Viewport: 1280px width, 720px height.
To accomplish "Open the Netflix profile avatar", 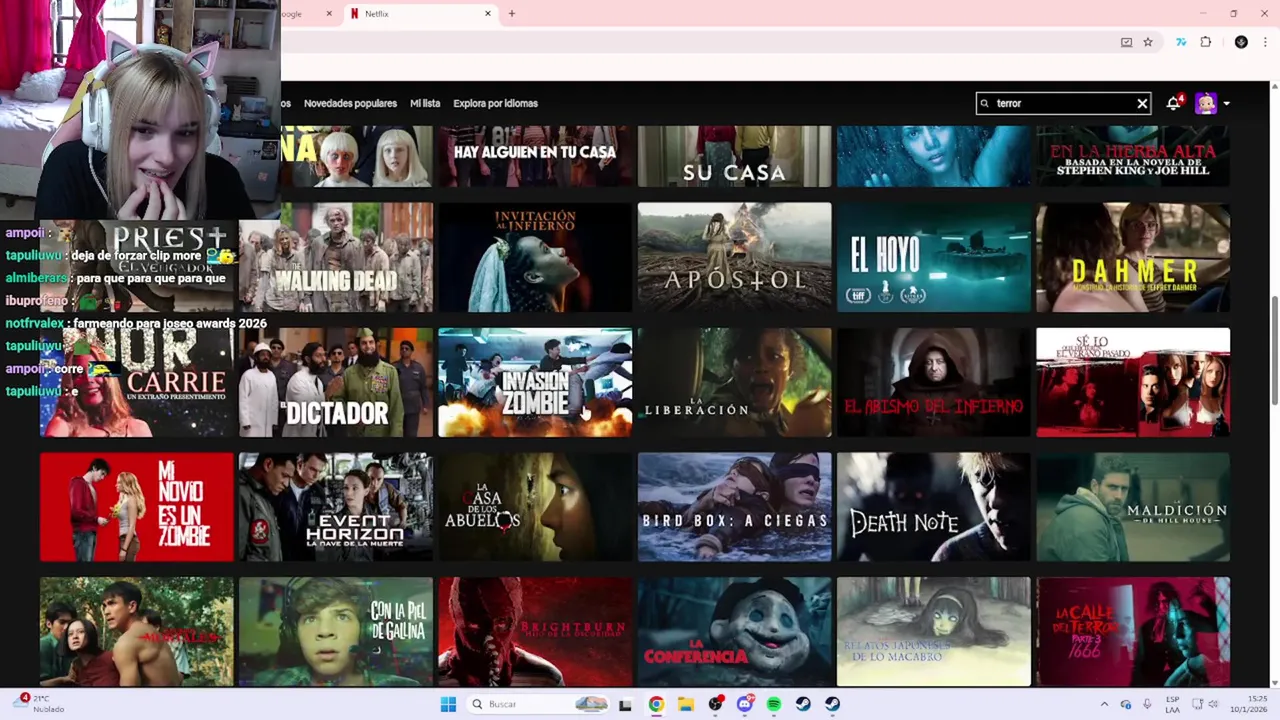I will [x=1206, y=103].
